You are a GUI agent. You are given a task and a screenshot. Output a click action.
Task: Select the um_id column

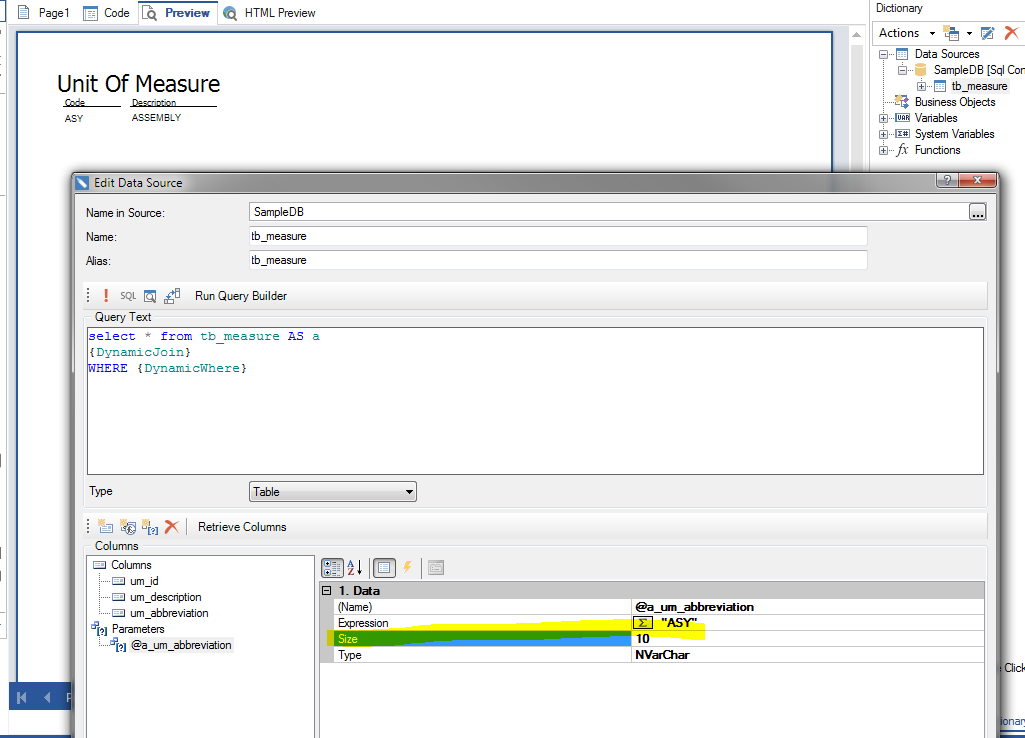(144, 581)
